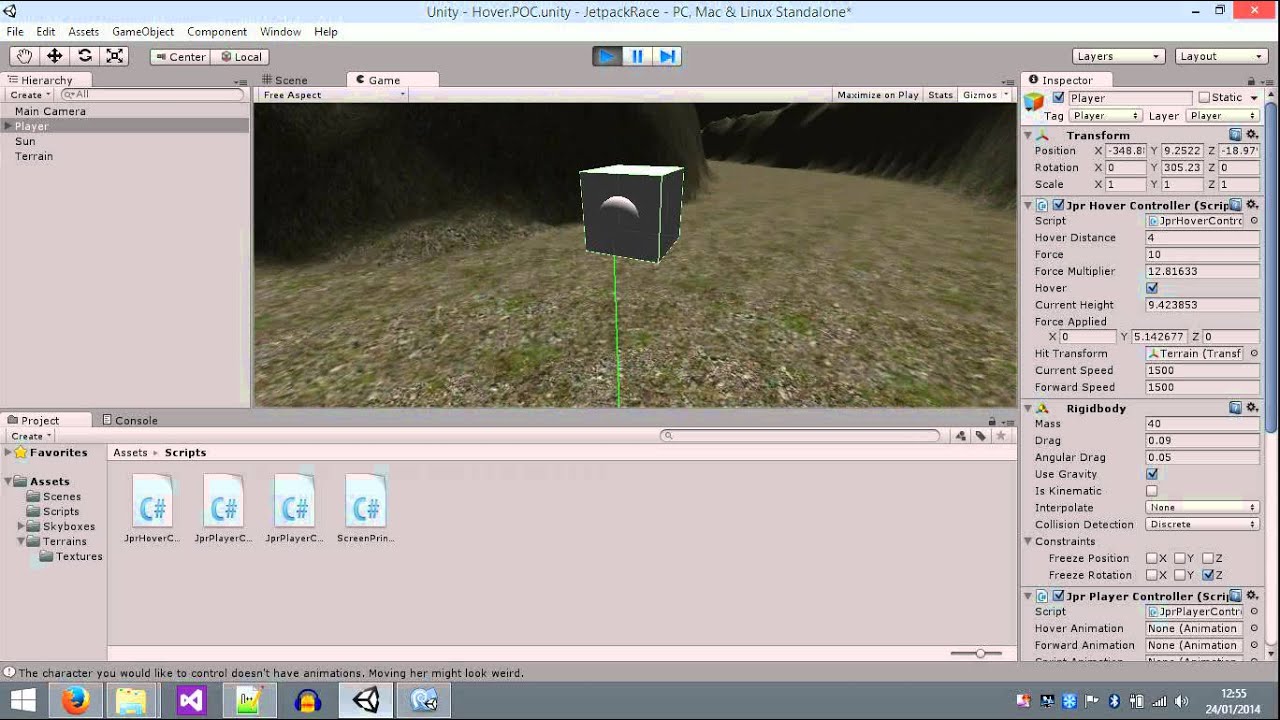1280x720 pixels.
Task: Select the Move tool
Action: (x=54, y=57)
